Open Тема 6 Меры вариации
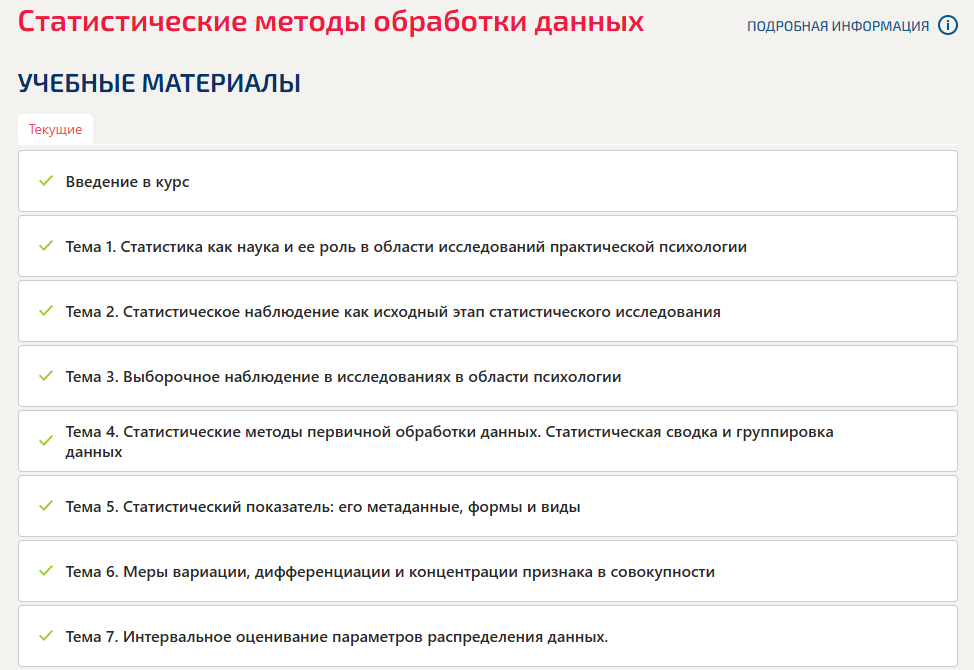This screenshot has height=670, width=974. tap(488, 571)
